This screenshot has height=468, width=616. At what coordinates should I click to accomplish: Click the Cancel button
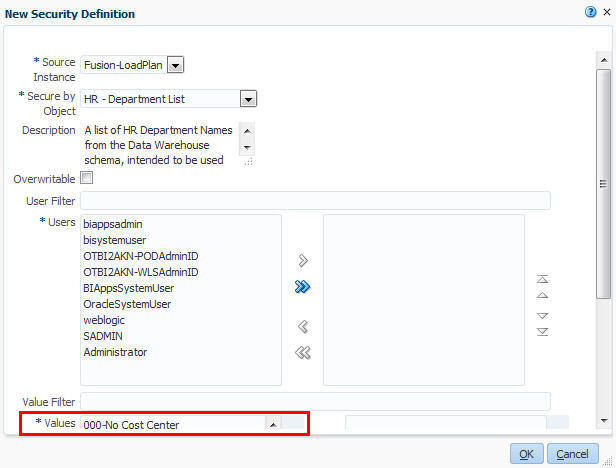(572, 454)
